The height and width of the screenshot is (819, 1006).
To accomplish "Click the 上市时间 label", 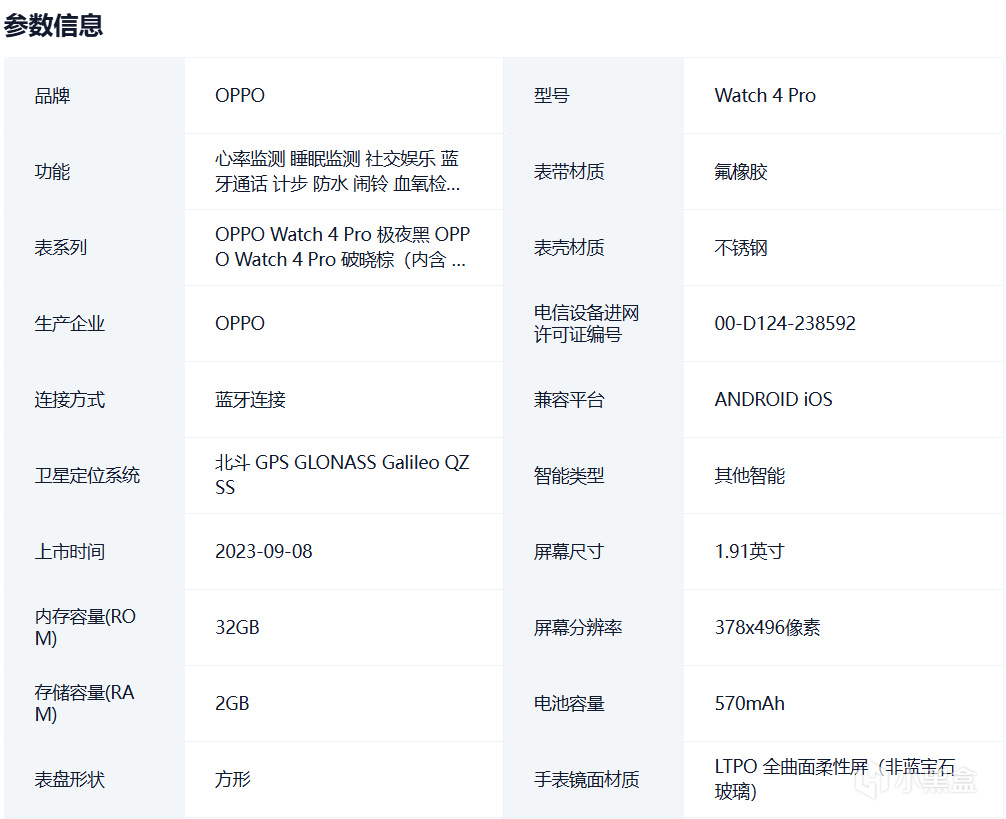I will point(70,552).
